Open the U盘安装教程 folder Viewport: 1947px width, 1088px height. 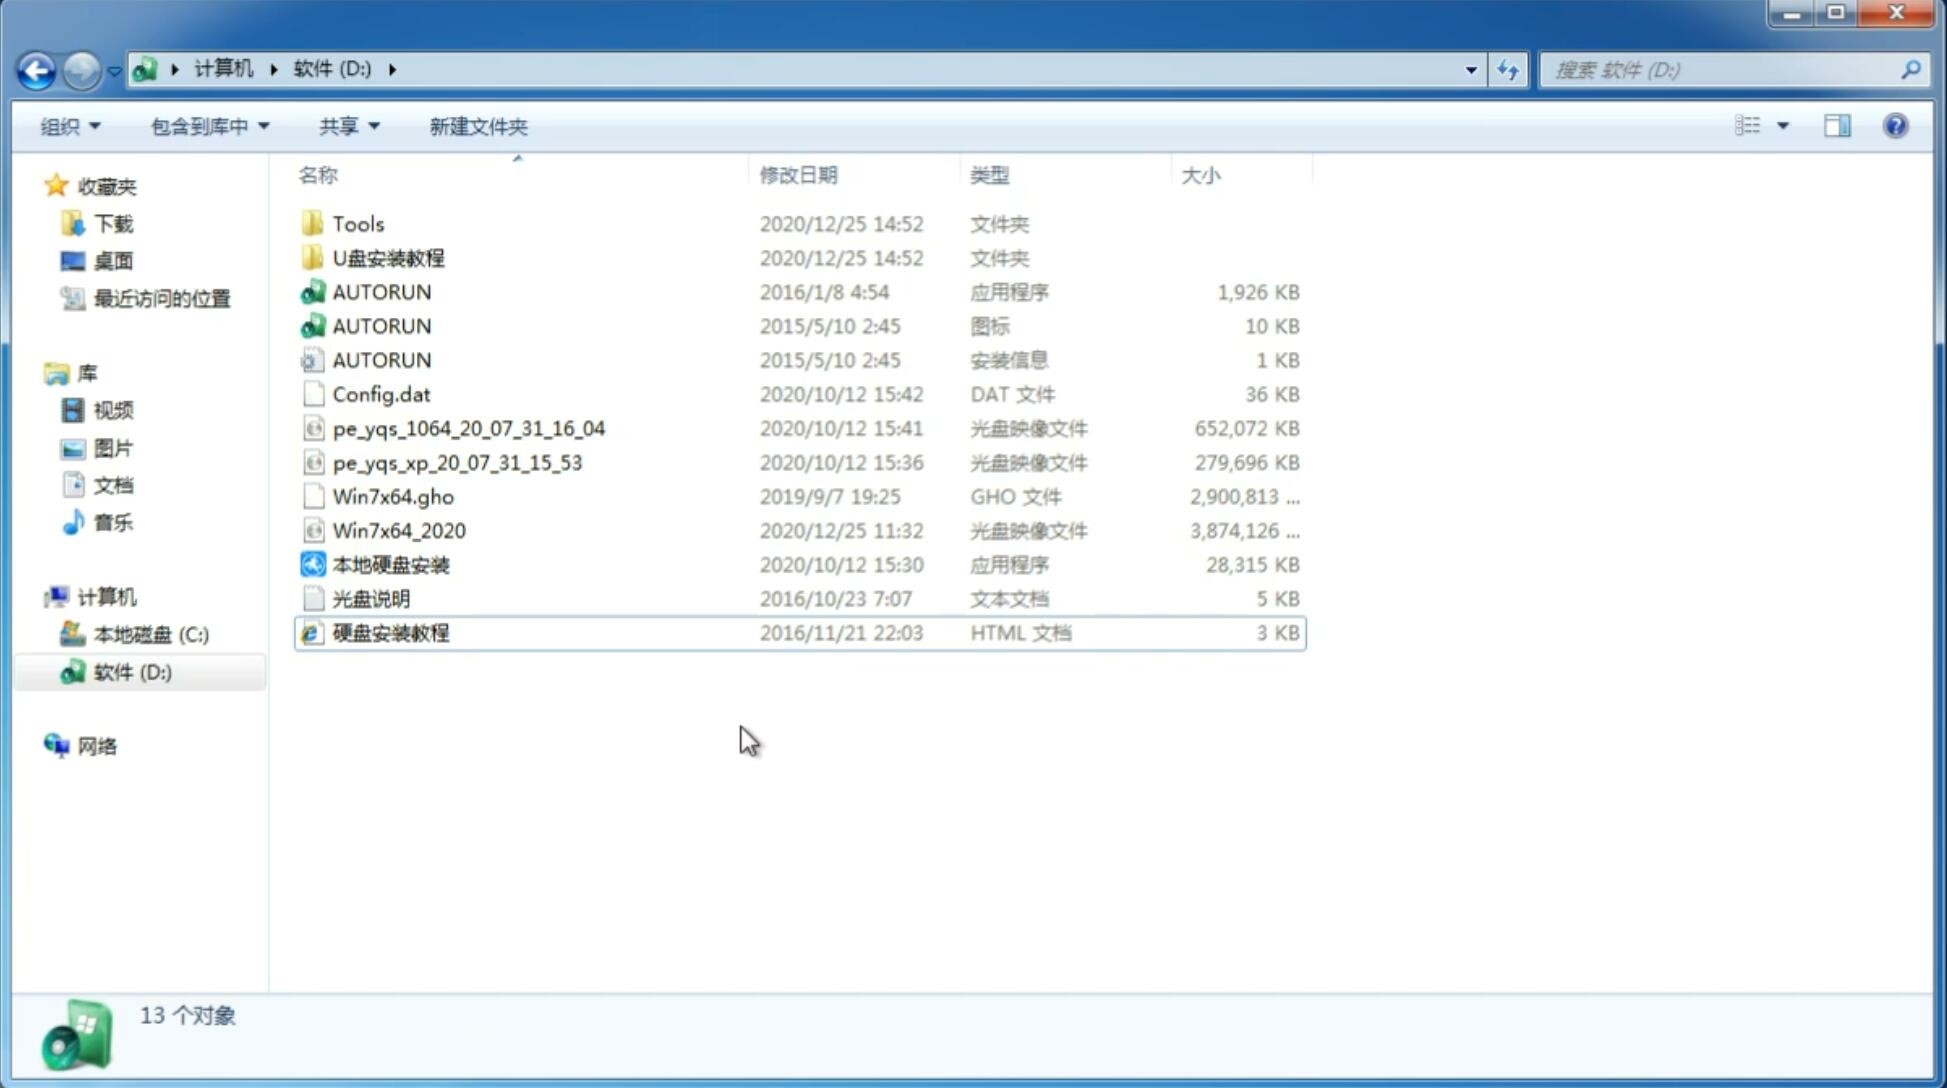tap(389, 258)
